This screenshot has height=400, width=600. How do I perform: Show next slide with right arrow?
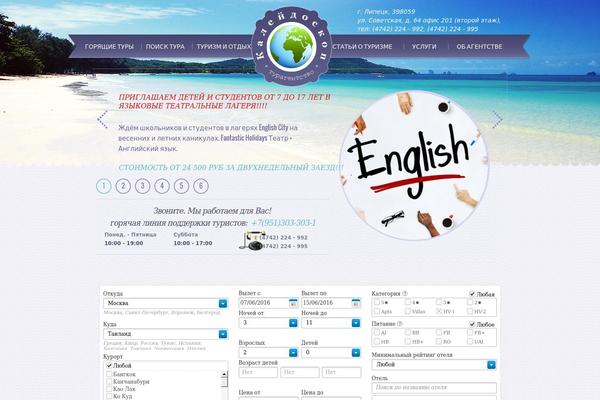tap(497, 119)
